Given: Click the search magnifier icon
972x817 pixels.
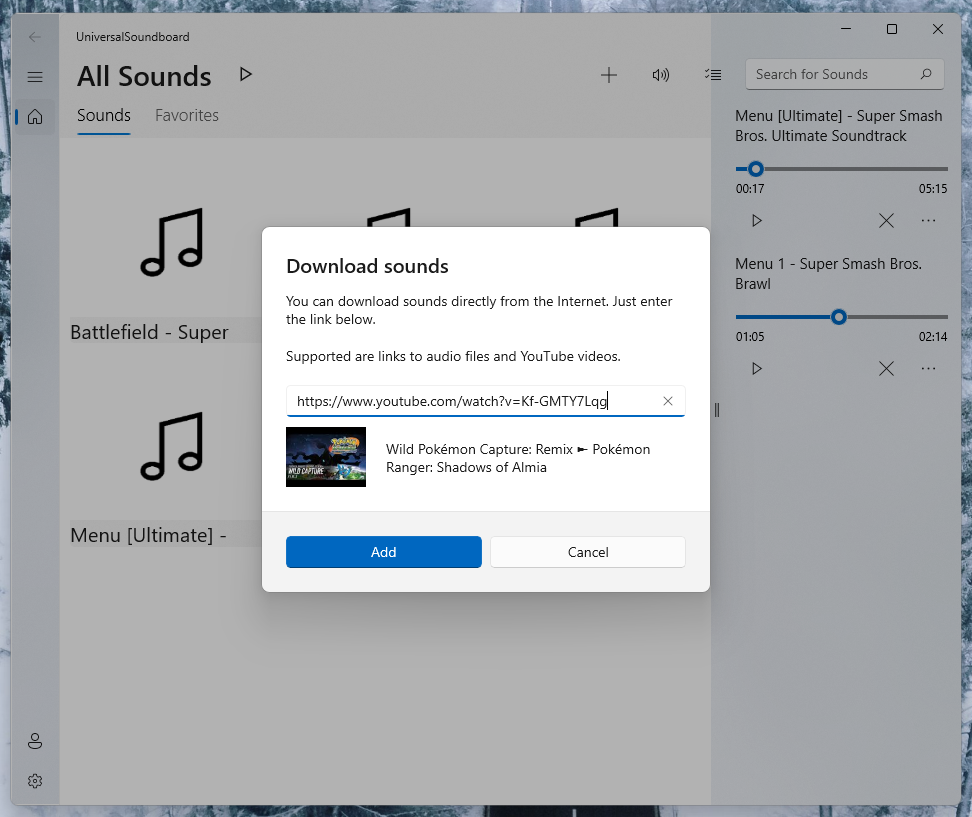Looking at the screenshot, I should pyautogui.click(x=926, y=74).
